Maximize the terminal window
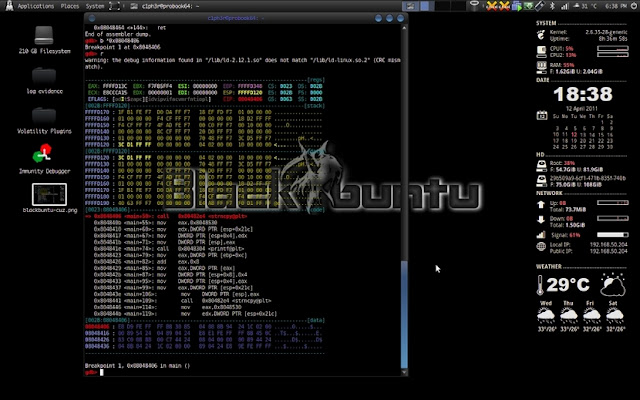The height and width of the screenshot is (400, 640). click(x=389, y=18)
